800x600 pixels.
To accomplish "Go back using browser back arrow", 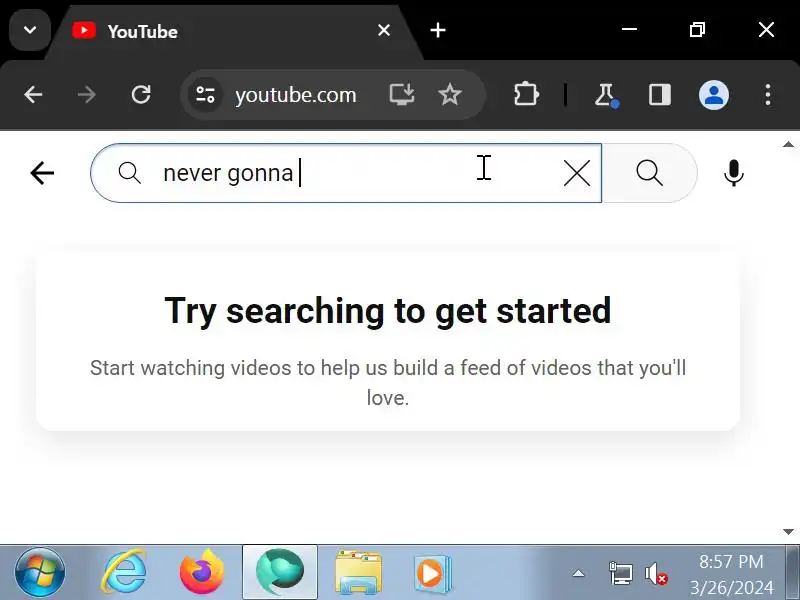I will click(33, 95).
